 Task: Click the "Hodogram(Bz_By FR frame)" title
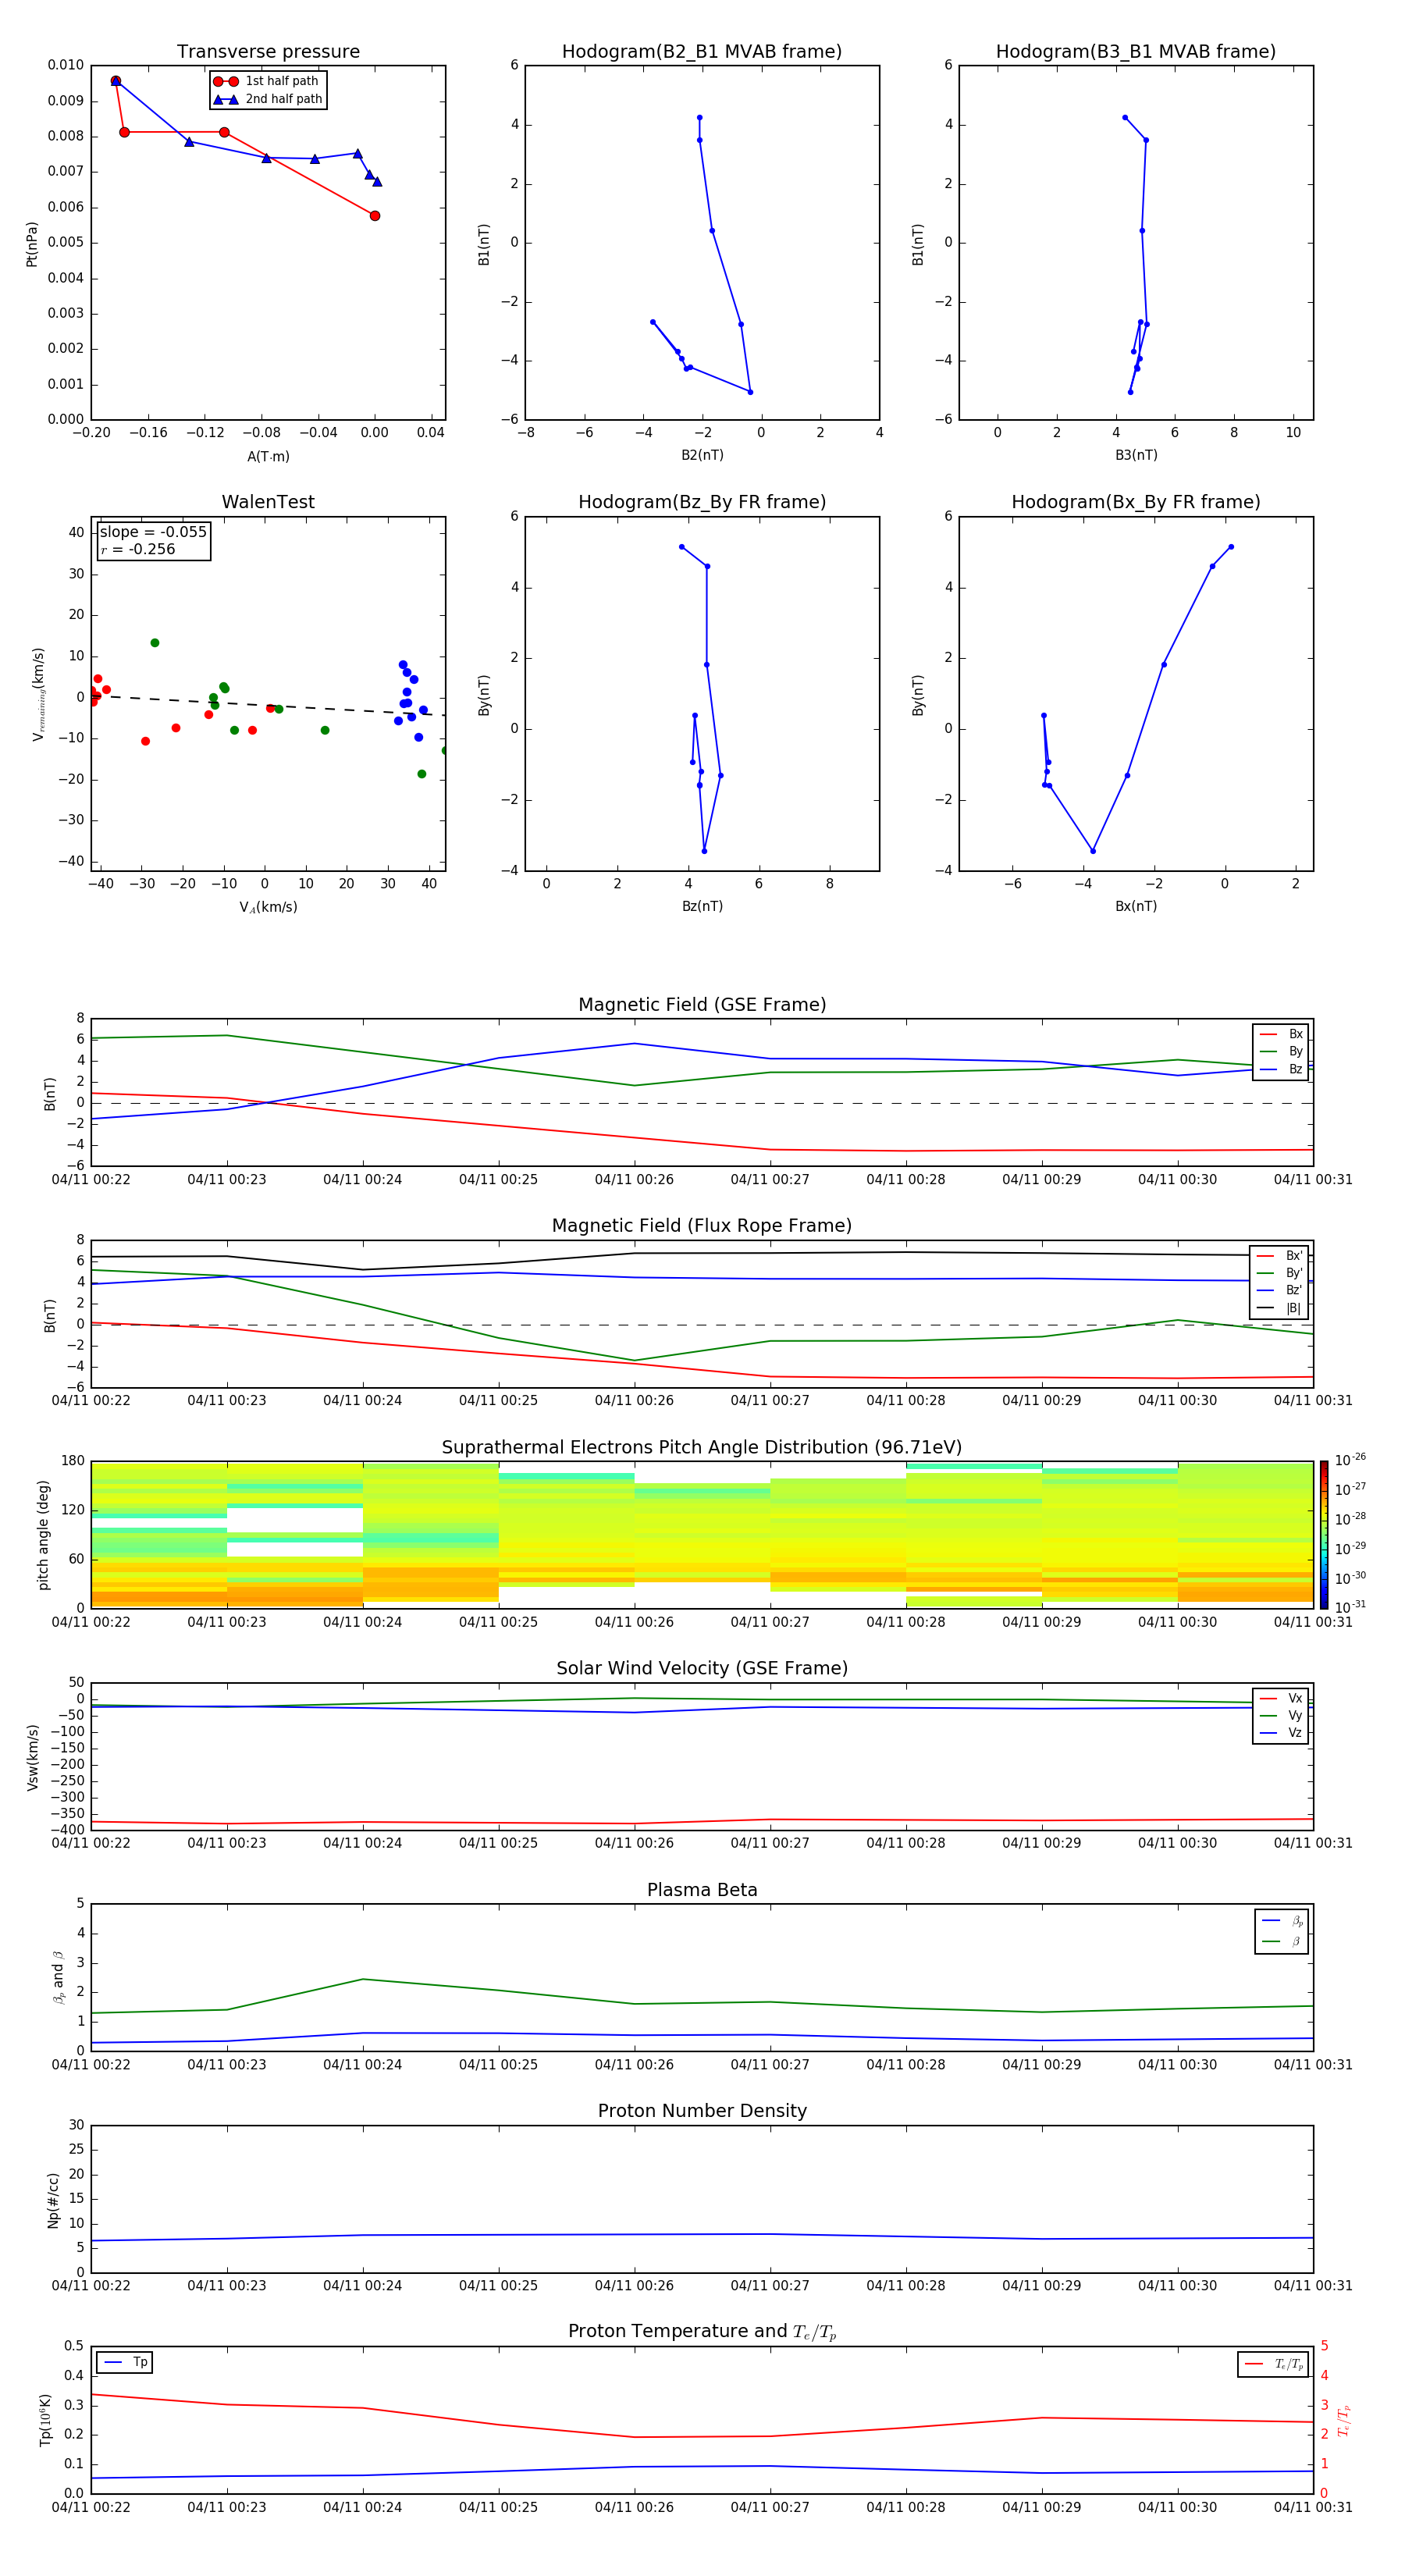702,502
